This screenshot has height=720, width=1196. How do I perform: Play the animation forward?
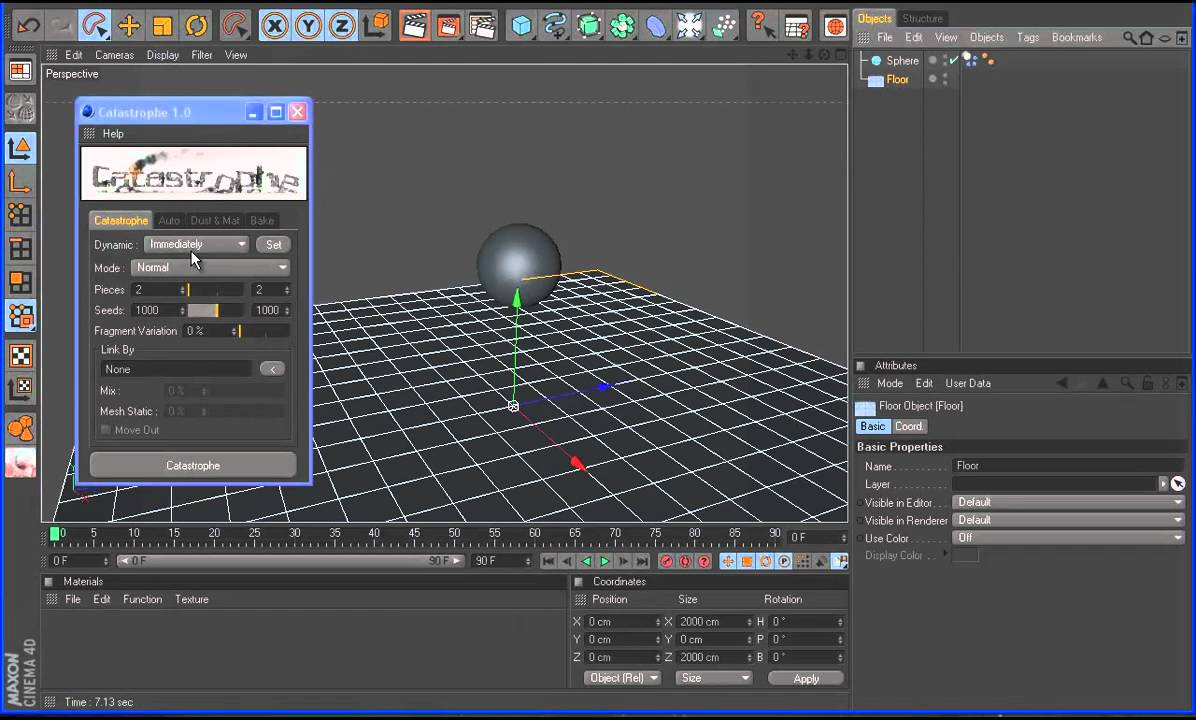pyautogui.click(x=604, y=561)
